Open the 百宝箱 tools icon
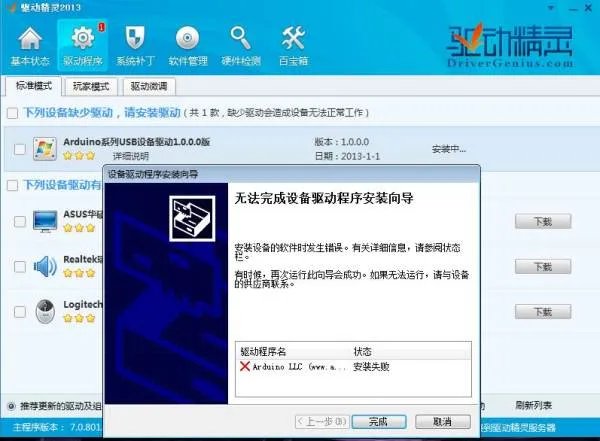600x441 pixels. coord(293,38)
